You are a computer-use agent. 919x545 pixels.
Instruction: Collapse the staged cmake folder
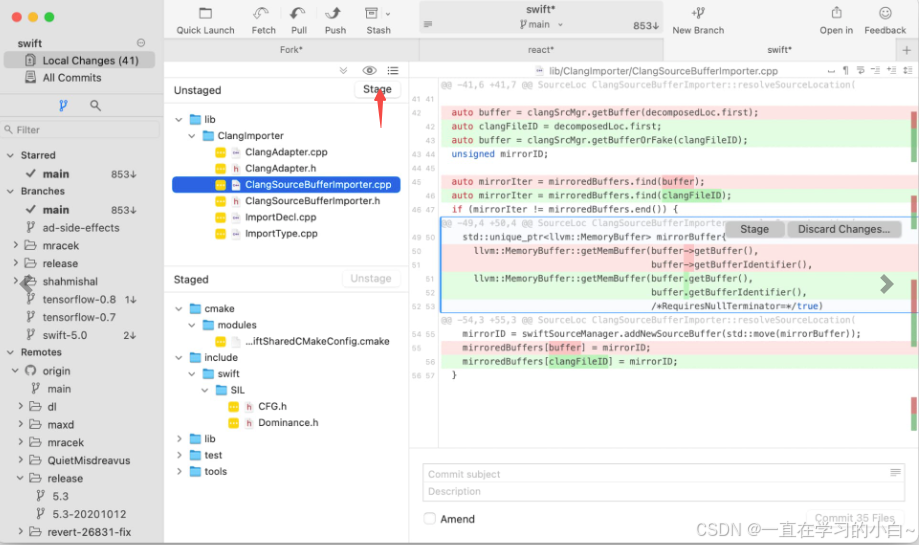tap(179, 309)
